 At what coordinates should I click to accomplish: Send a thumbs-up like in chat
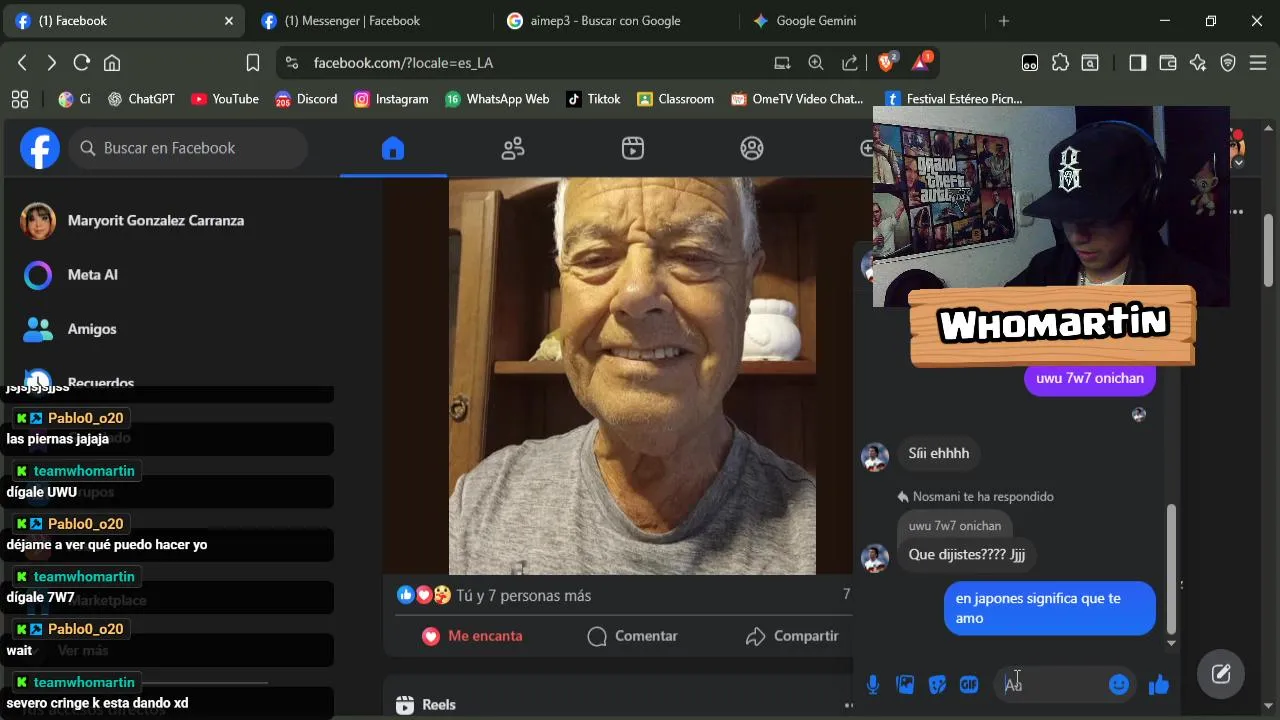click(1159, 684)
